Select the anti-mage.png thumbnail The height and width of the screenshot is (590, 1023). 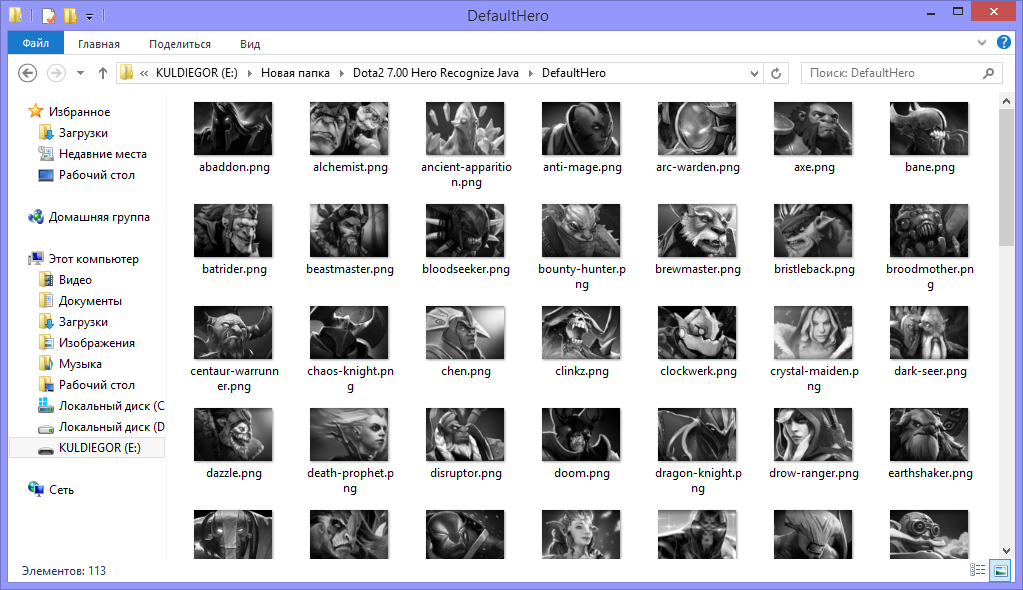(581, 129)
